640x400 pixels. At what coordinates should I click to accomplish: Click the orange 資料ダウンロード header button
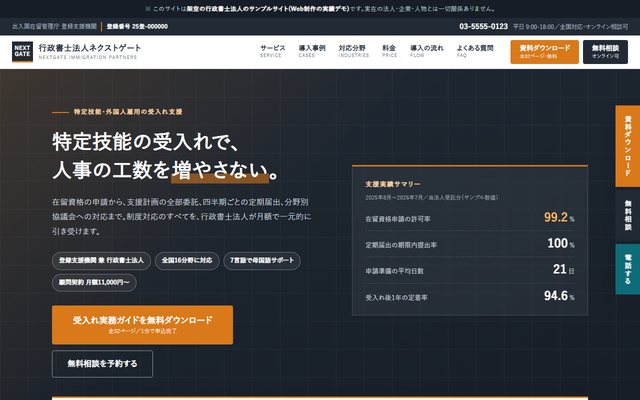coord(544,52)
